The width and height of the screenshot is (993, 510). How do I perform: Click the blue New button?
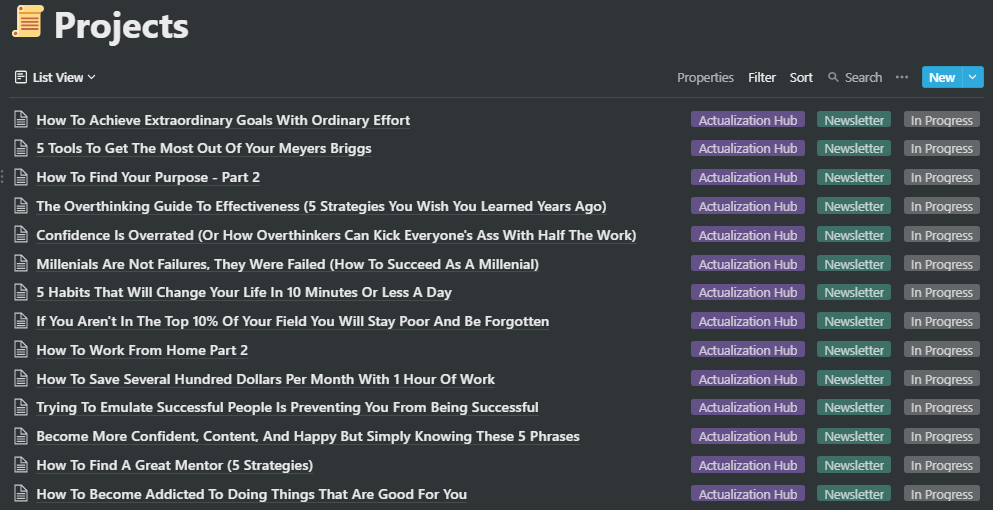[942, 77]
